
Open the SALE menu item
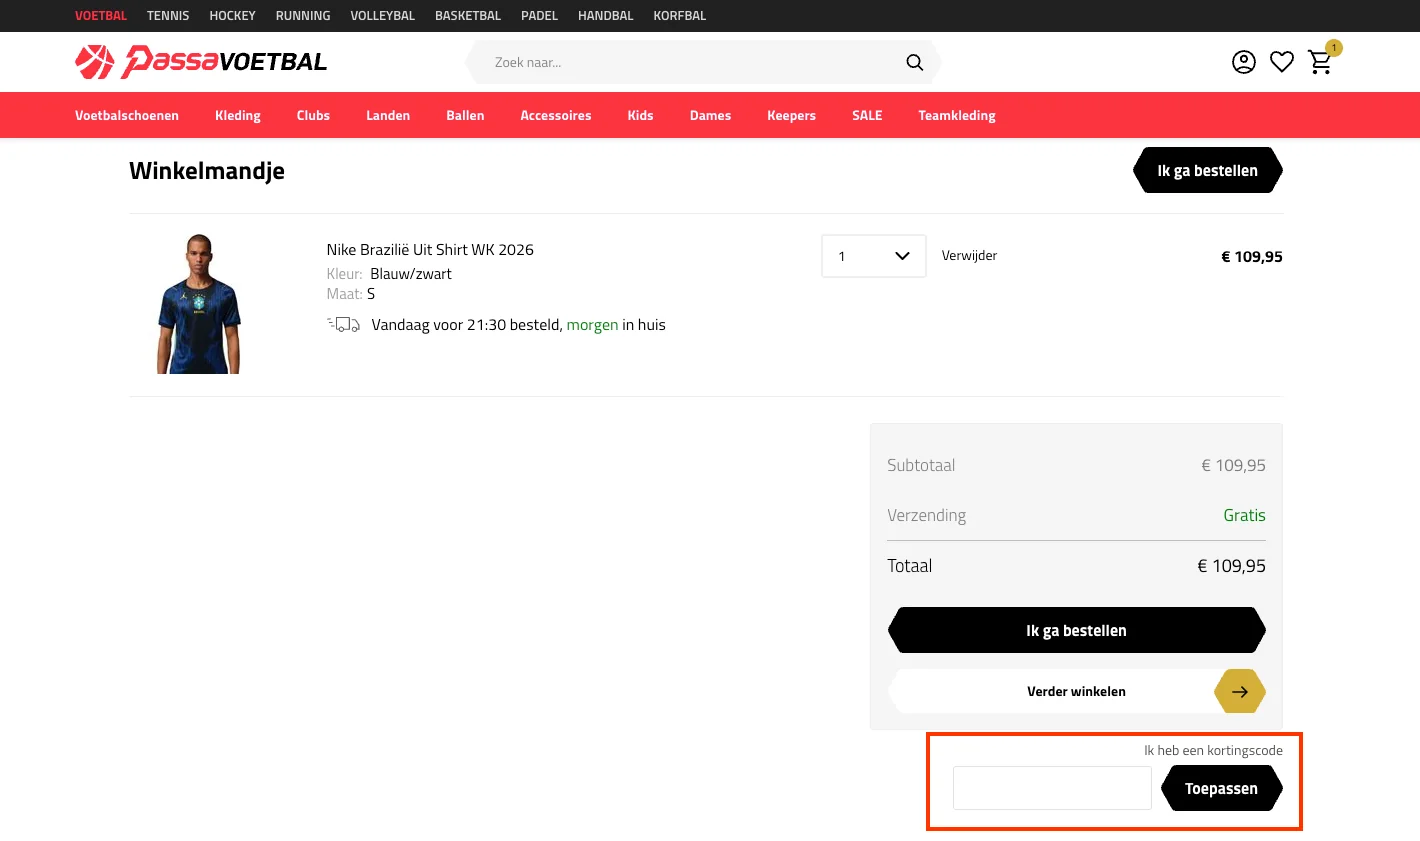coord(867,115)
